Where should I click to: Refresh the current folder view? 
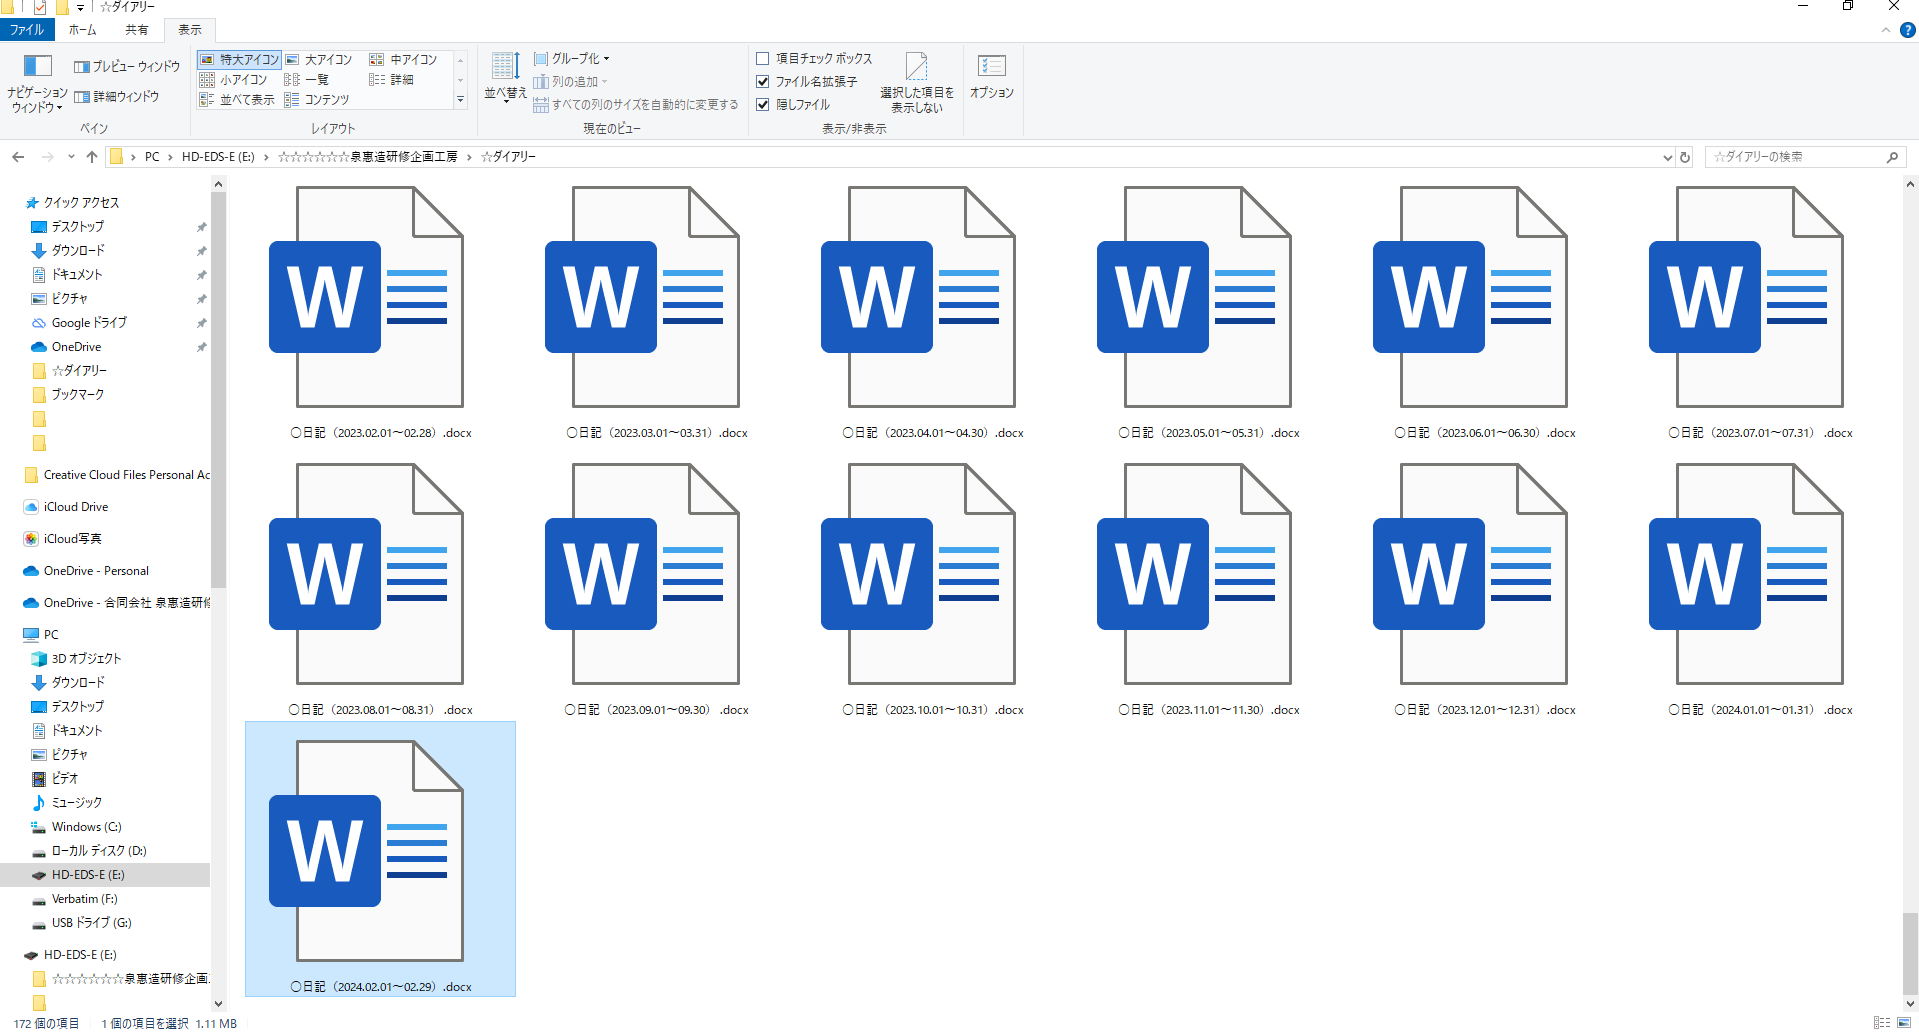pyautogui.click(x=1685, y=157)
